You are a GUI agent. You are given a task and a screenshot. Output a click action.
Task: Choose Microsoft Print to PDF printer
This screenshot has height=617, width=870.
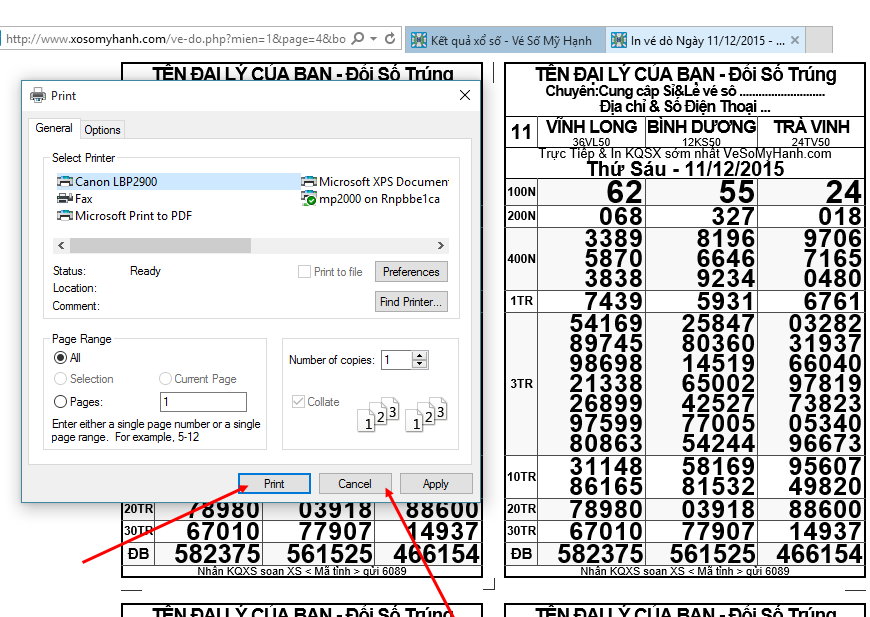[x=125, y=216]
